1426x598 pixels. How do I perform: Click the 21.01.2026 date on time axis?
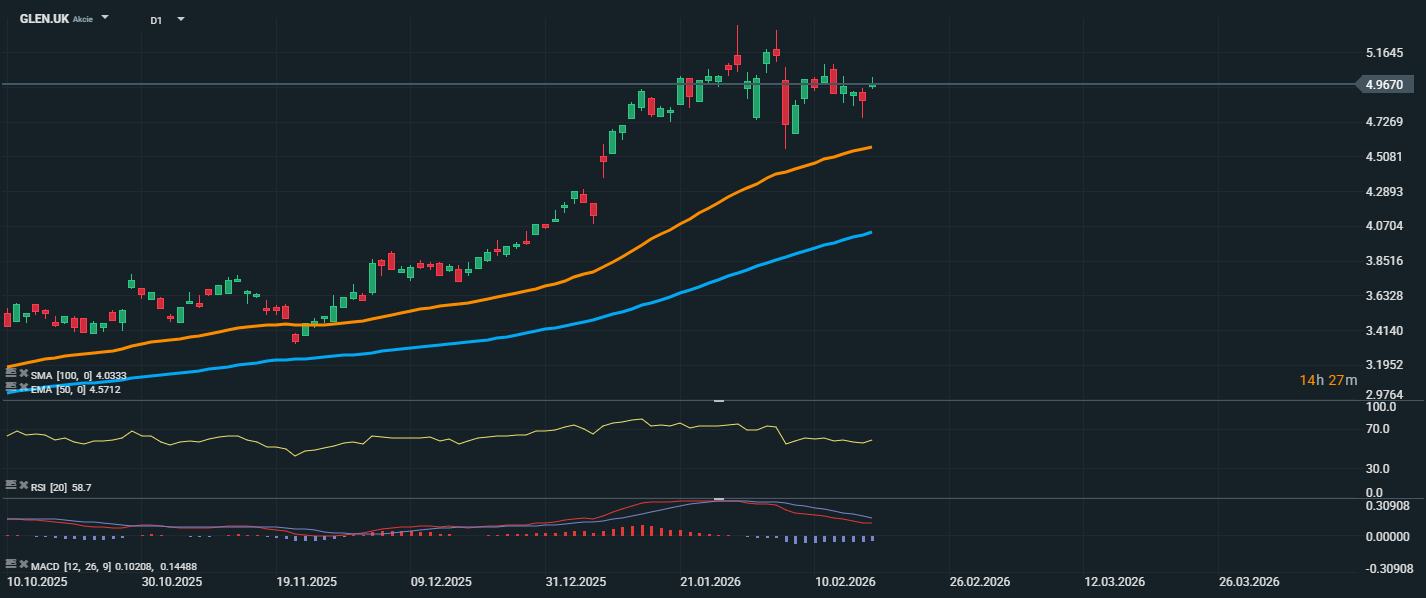tap(711, 581)
